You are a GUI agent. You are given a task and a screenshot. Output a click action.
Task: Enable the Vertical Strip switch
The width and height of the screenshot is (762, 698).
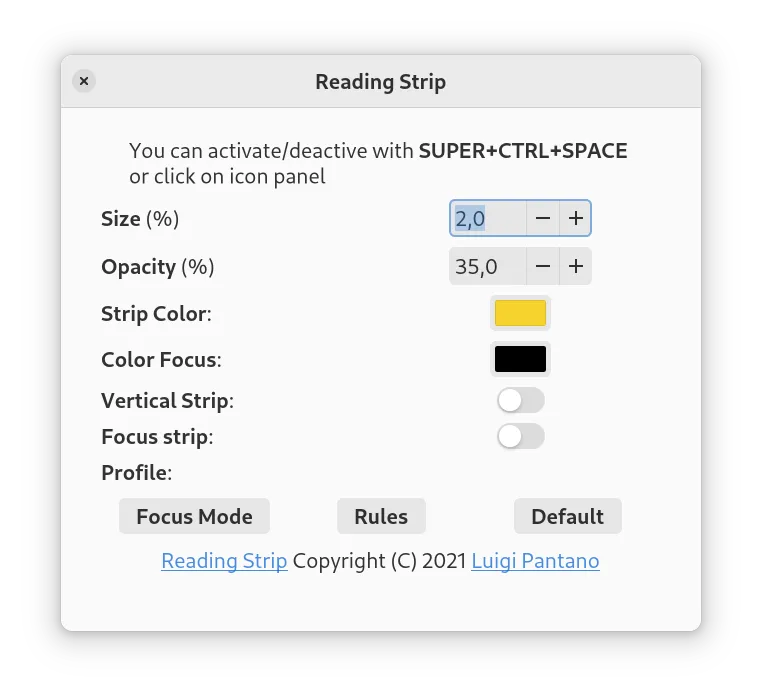tap(520, 401)
